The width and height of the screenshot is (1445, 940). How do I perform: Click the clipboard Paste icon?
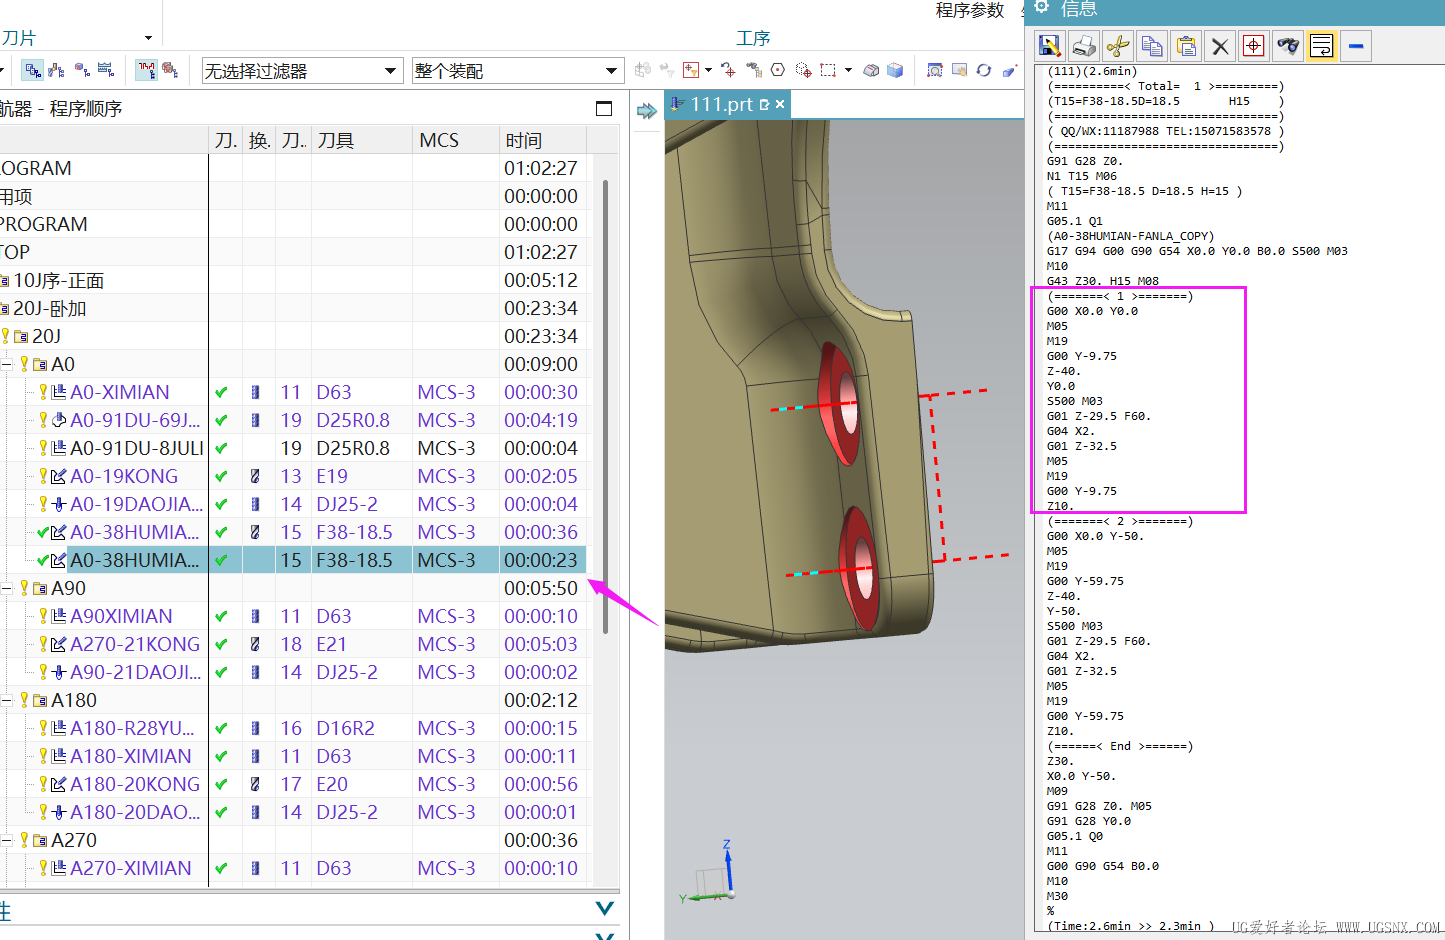tap(1186, 46)
